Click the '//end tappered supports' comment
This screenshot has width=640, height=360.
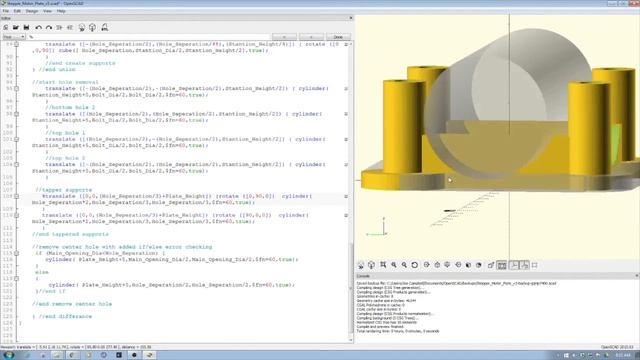point(70,234)
